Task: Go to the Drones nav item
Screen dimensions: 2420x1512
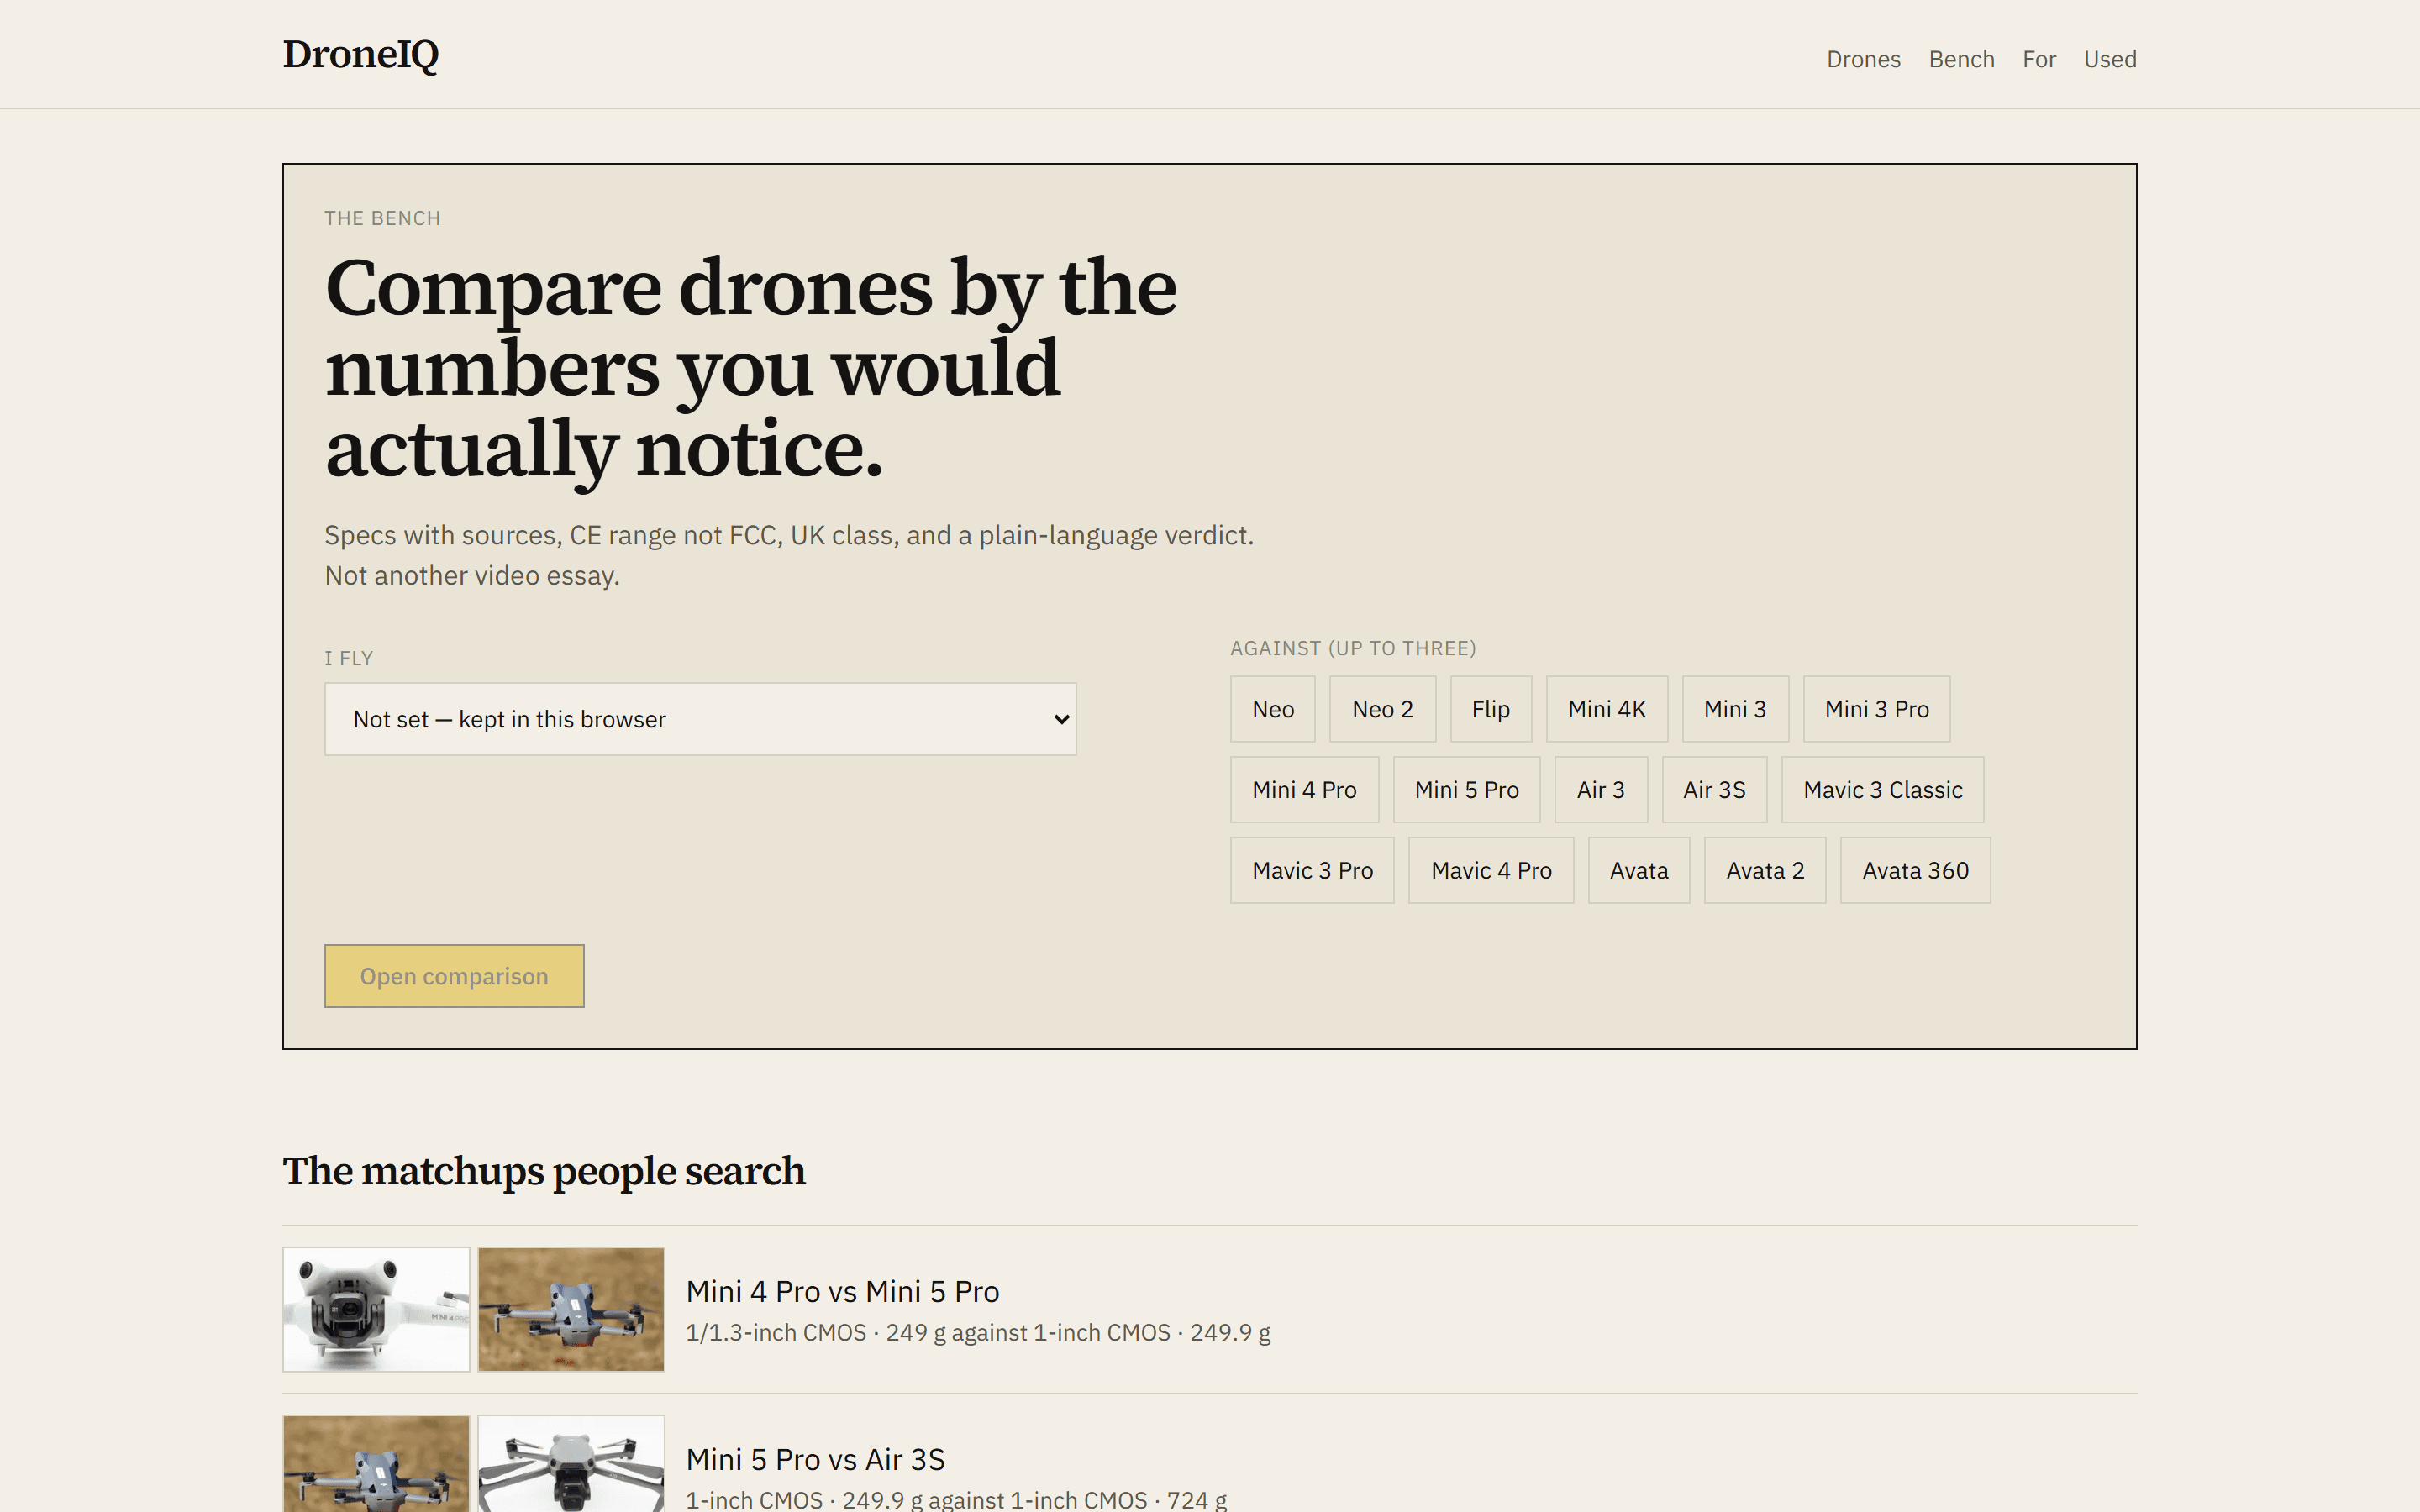Action: [1863, 59]
